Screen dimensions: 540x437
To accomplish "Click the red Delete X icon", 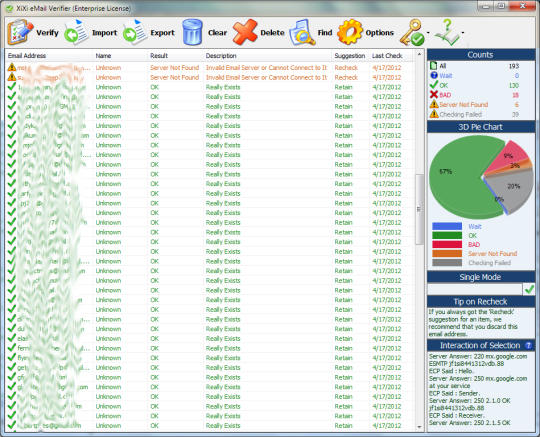I will pyautogui.click(x=245, y=32).
